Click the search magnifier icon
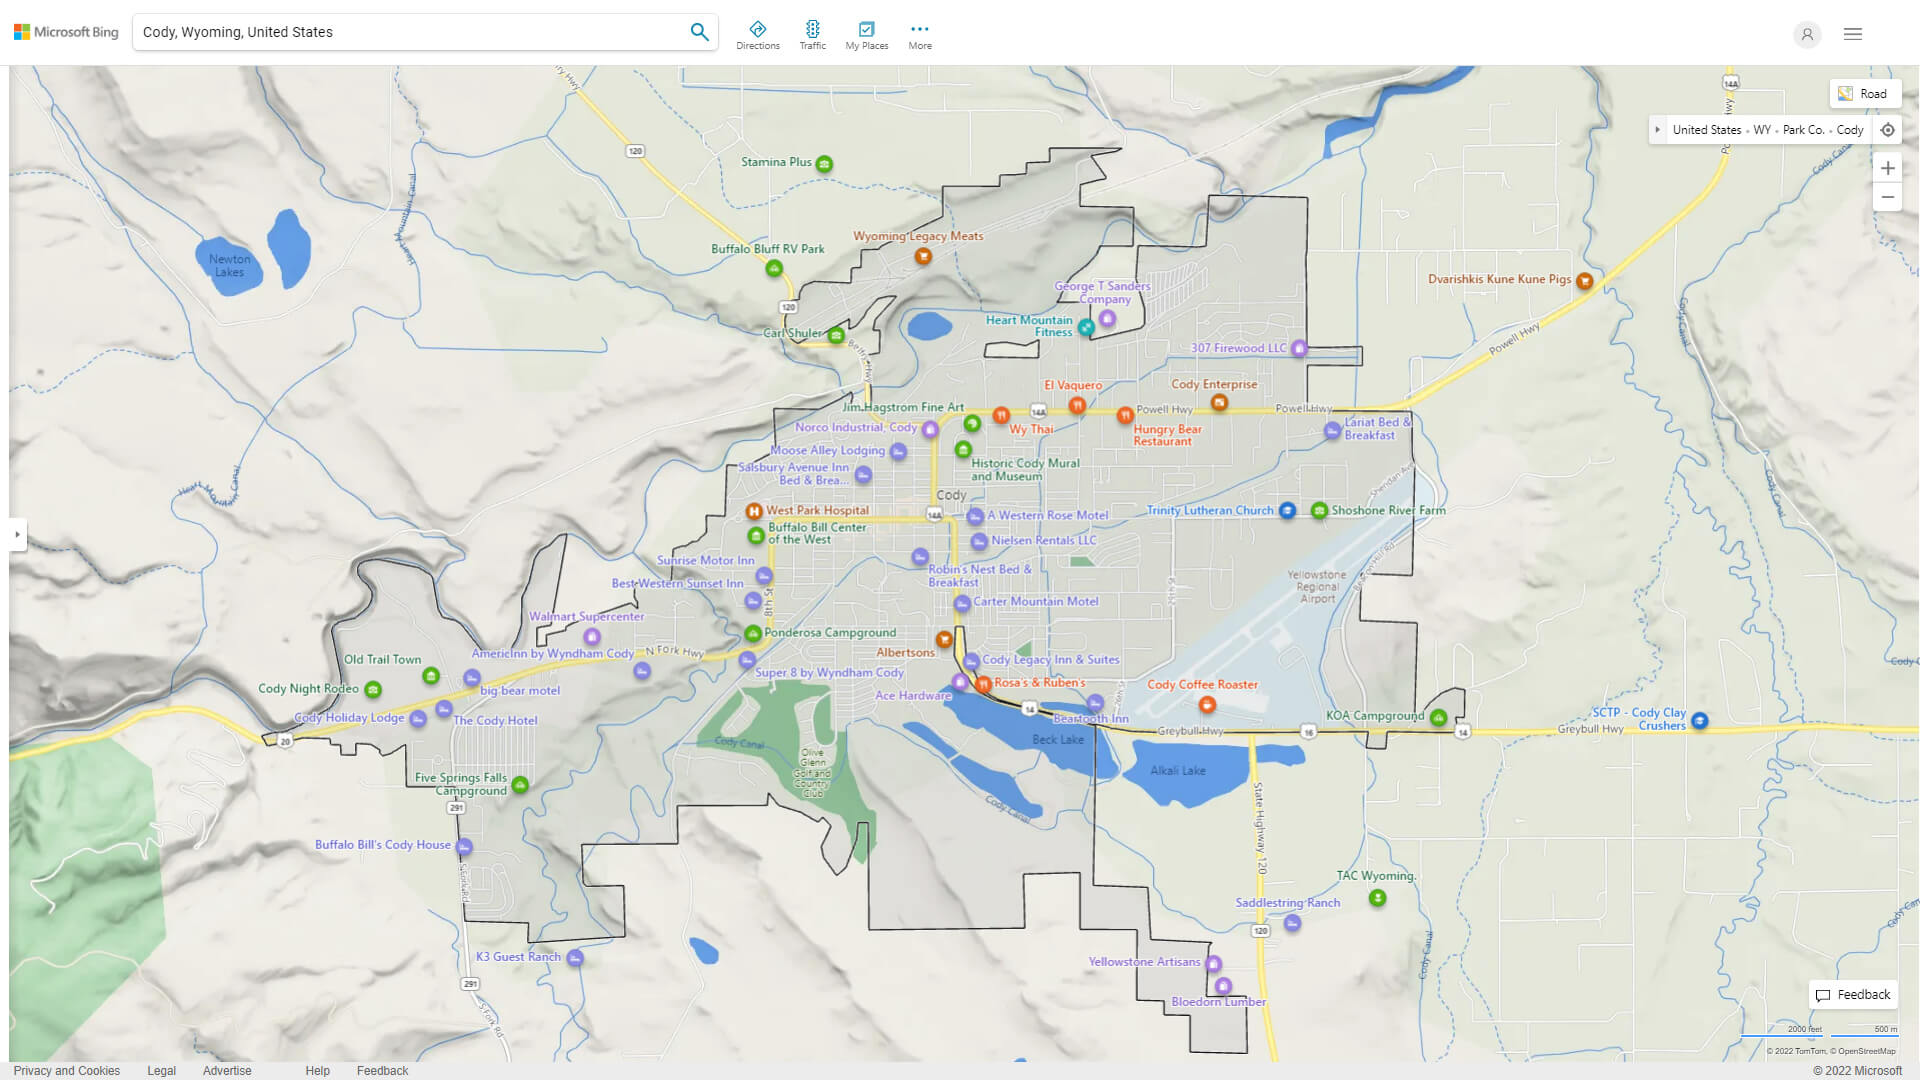Image resolution: width=1920 pixels, height=1080 pixels. click(699, 31)
